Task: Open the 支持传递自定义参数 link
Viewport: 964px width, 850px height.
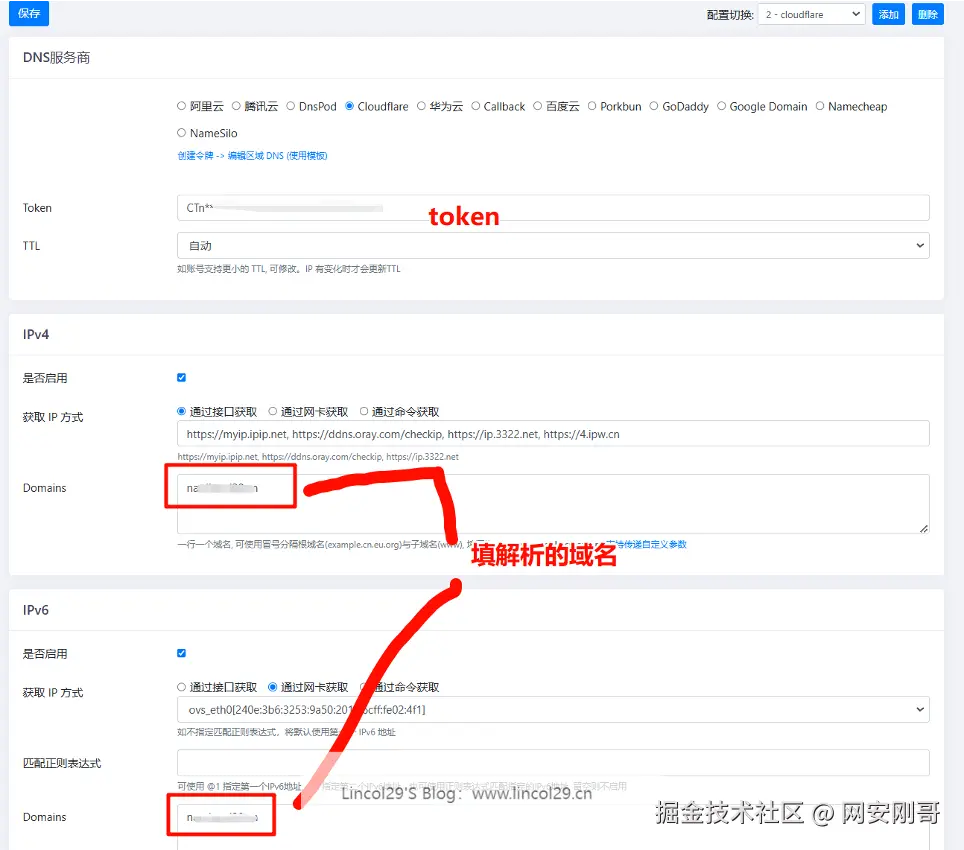Action: [646, 544]
